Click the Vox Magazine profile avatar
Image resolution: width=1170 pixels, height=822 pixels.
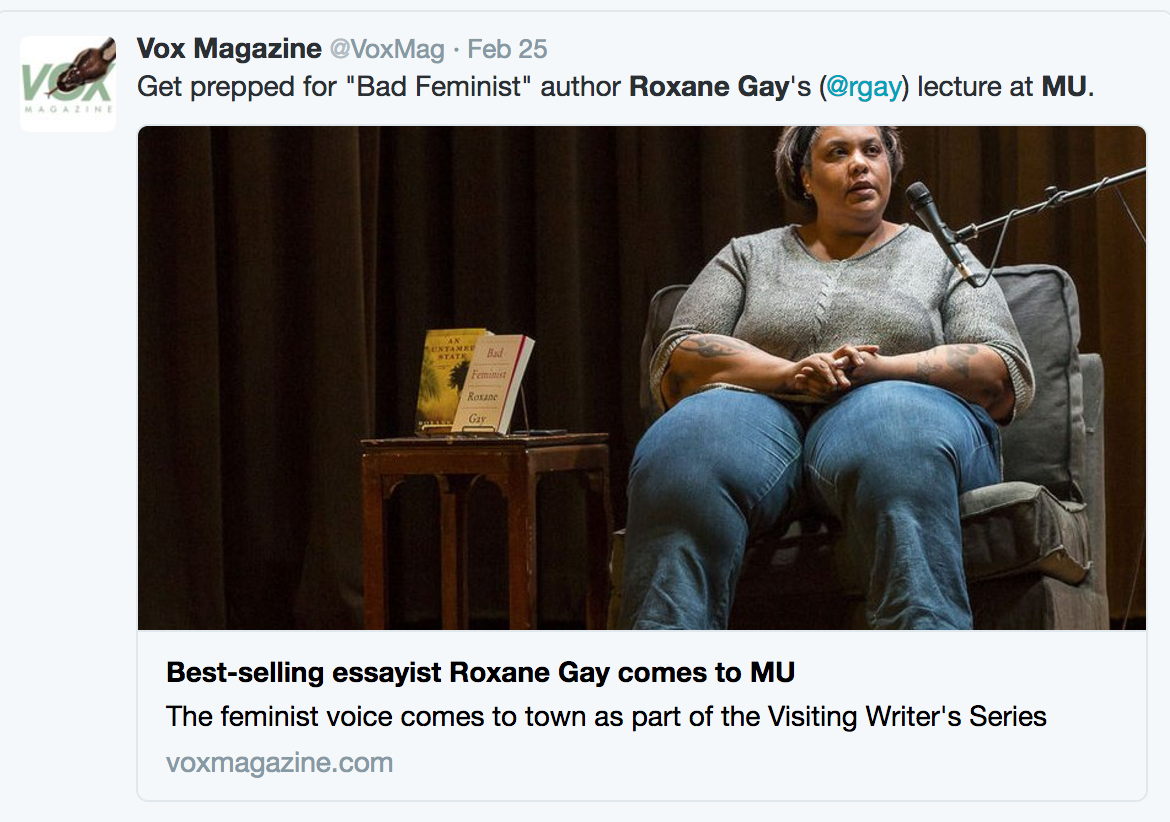(x=68, y=84)
